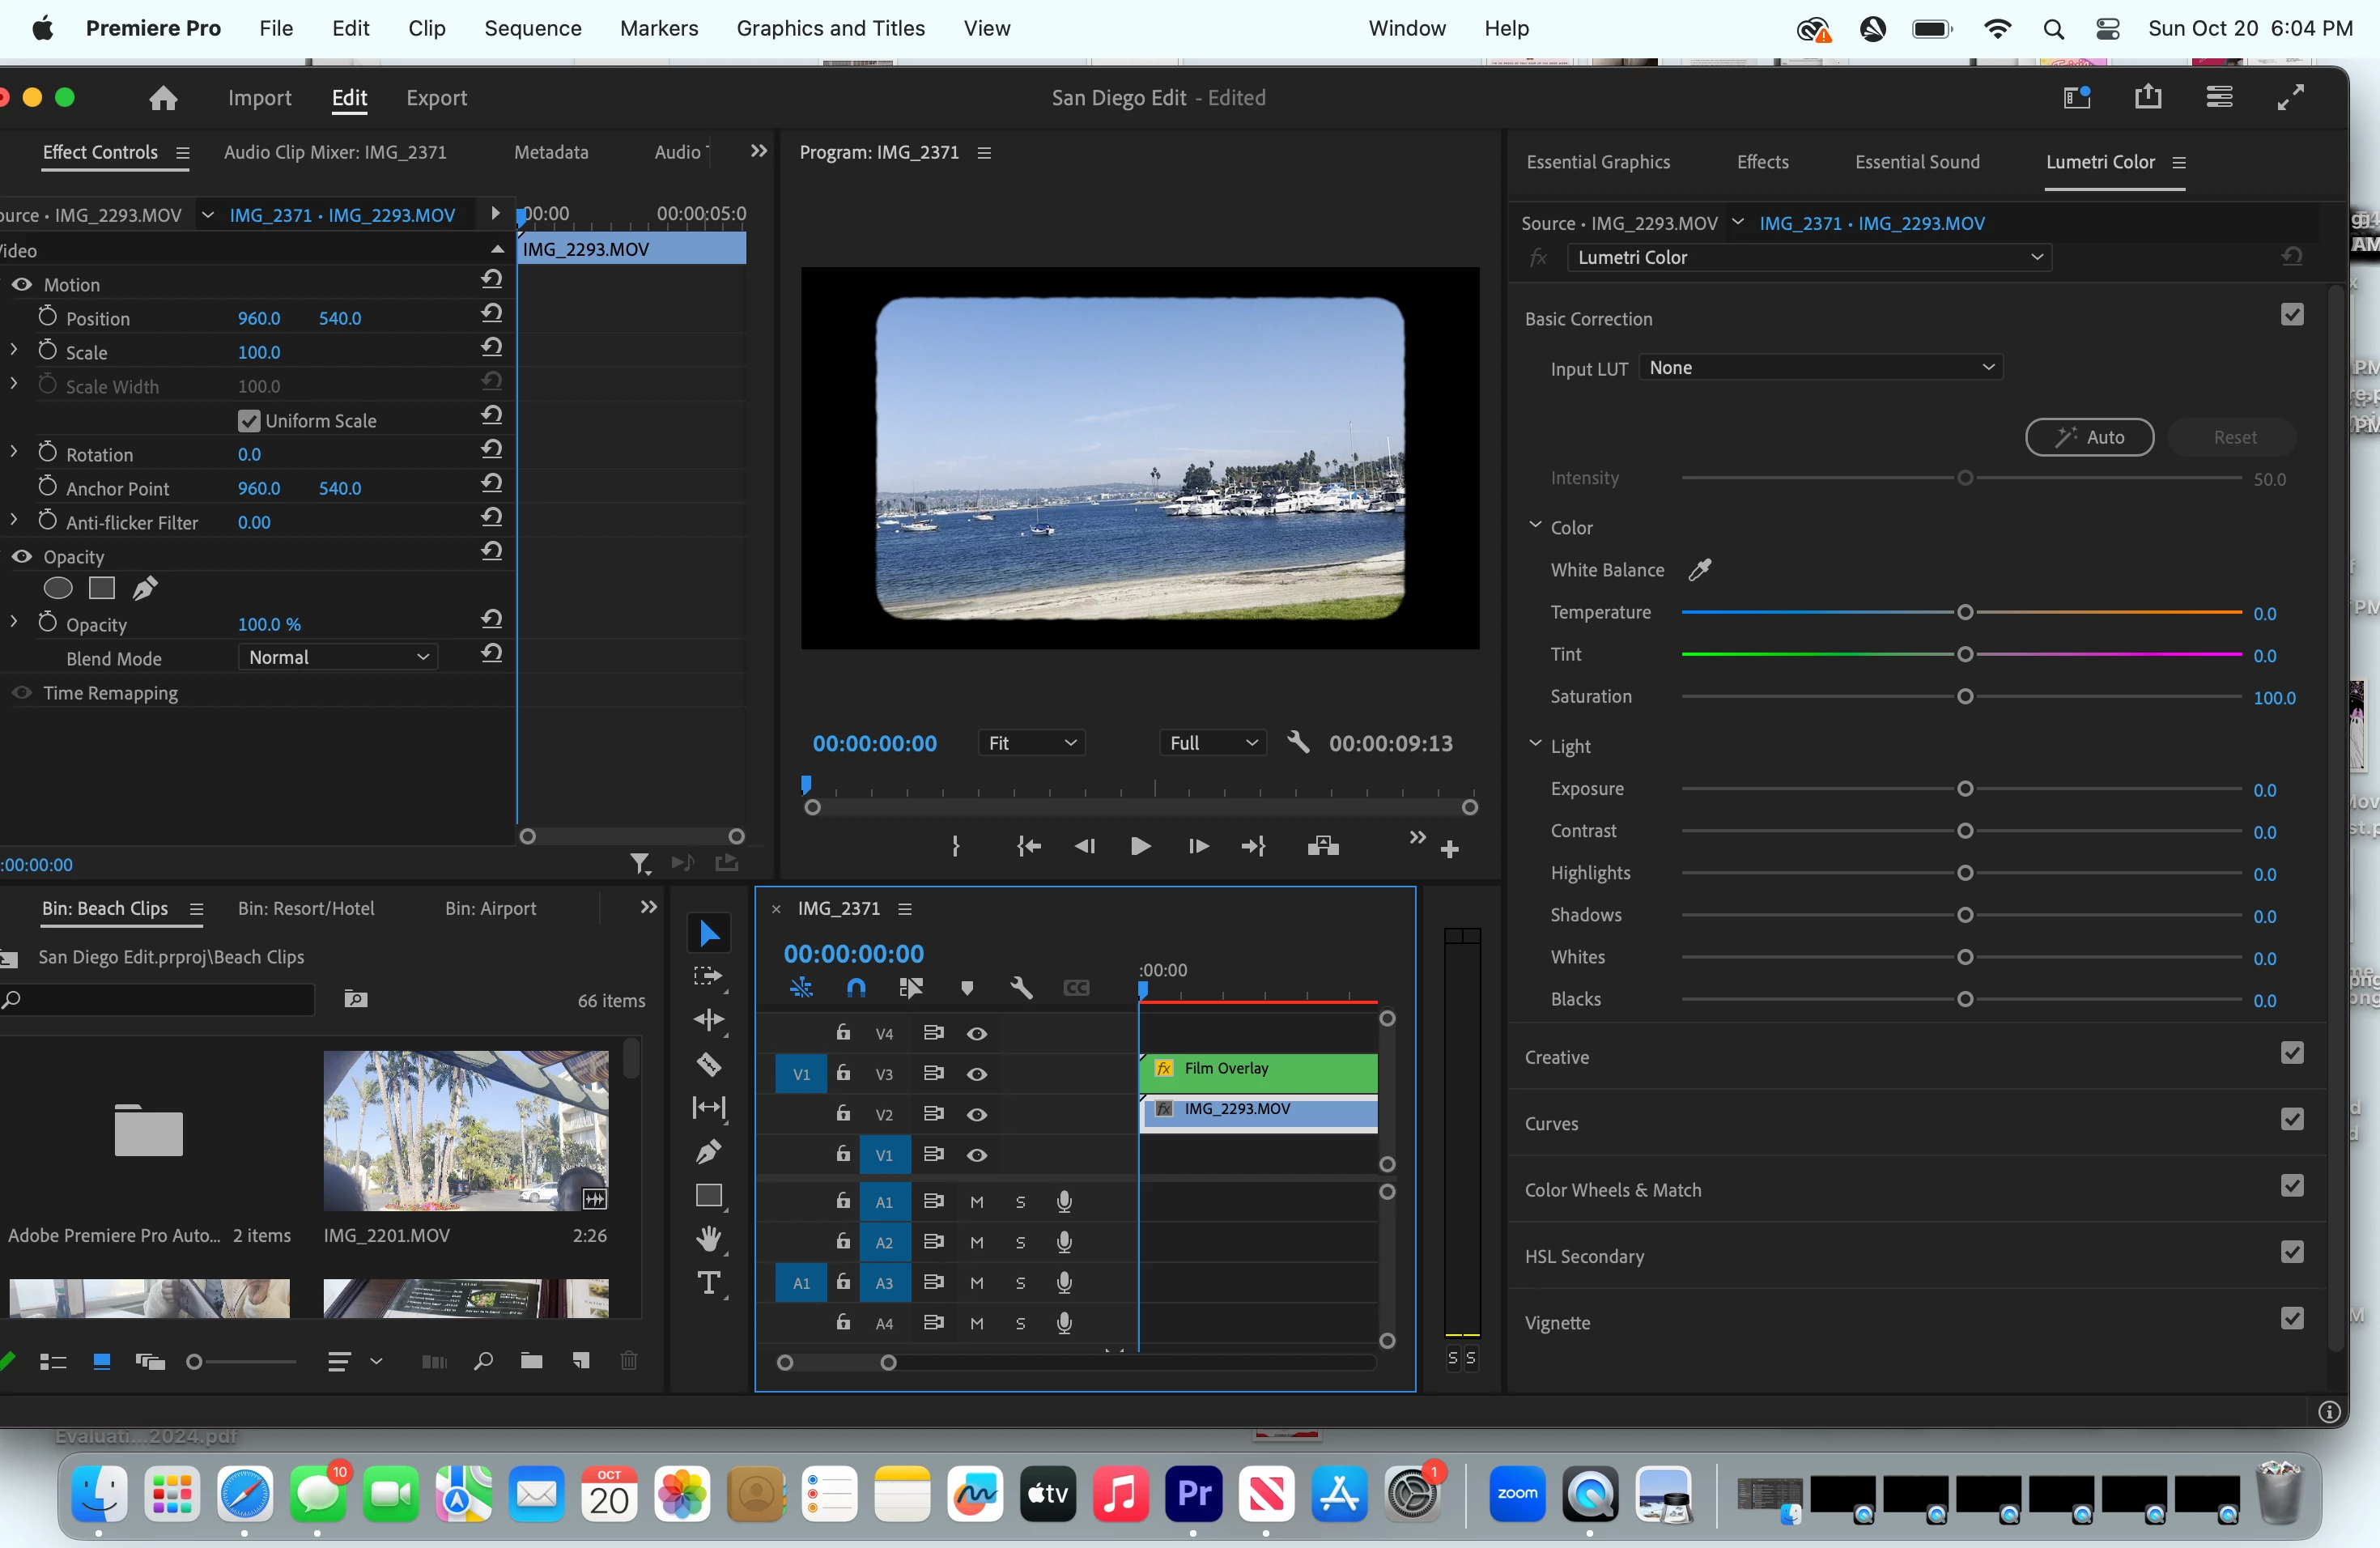Image resolution: width=2380 pixels, height=1548 pixels.
Task: Toggle Snap in Timeline magnet icon
Action: click(856, 988)
